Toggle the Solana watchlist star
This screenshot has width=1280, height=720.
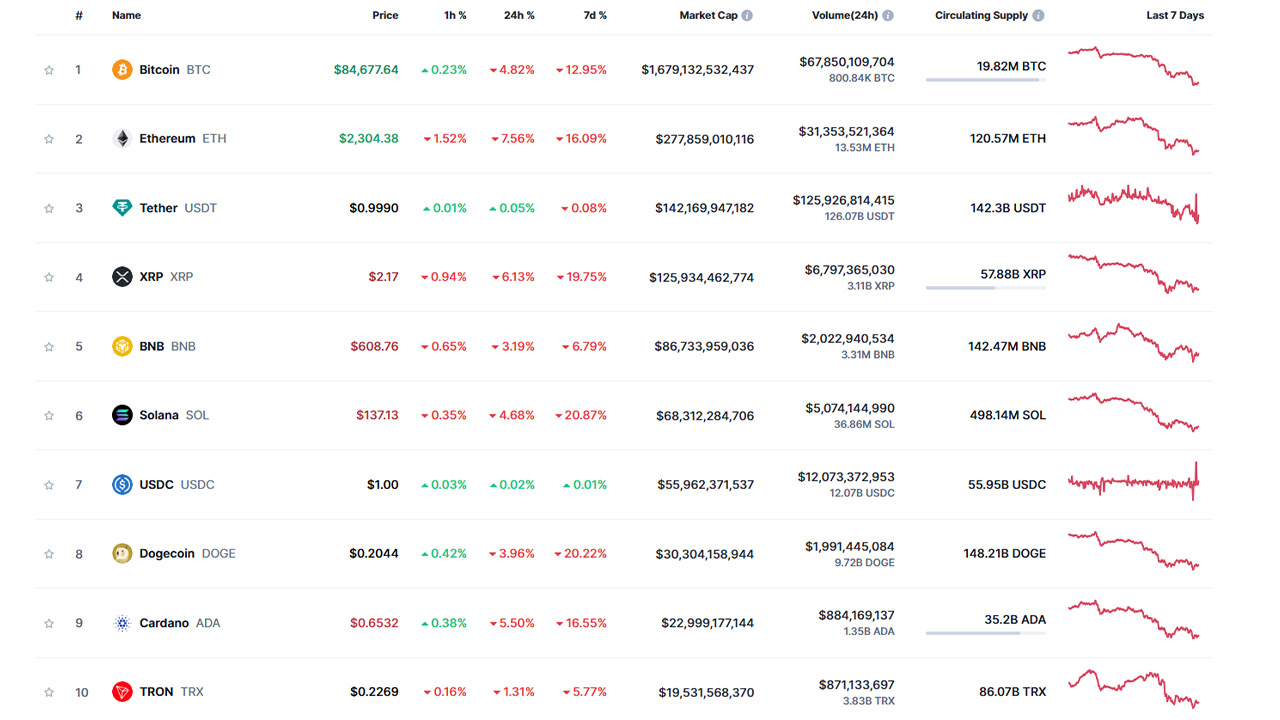49,415
